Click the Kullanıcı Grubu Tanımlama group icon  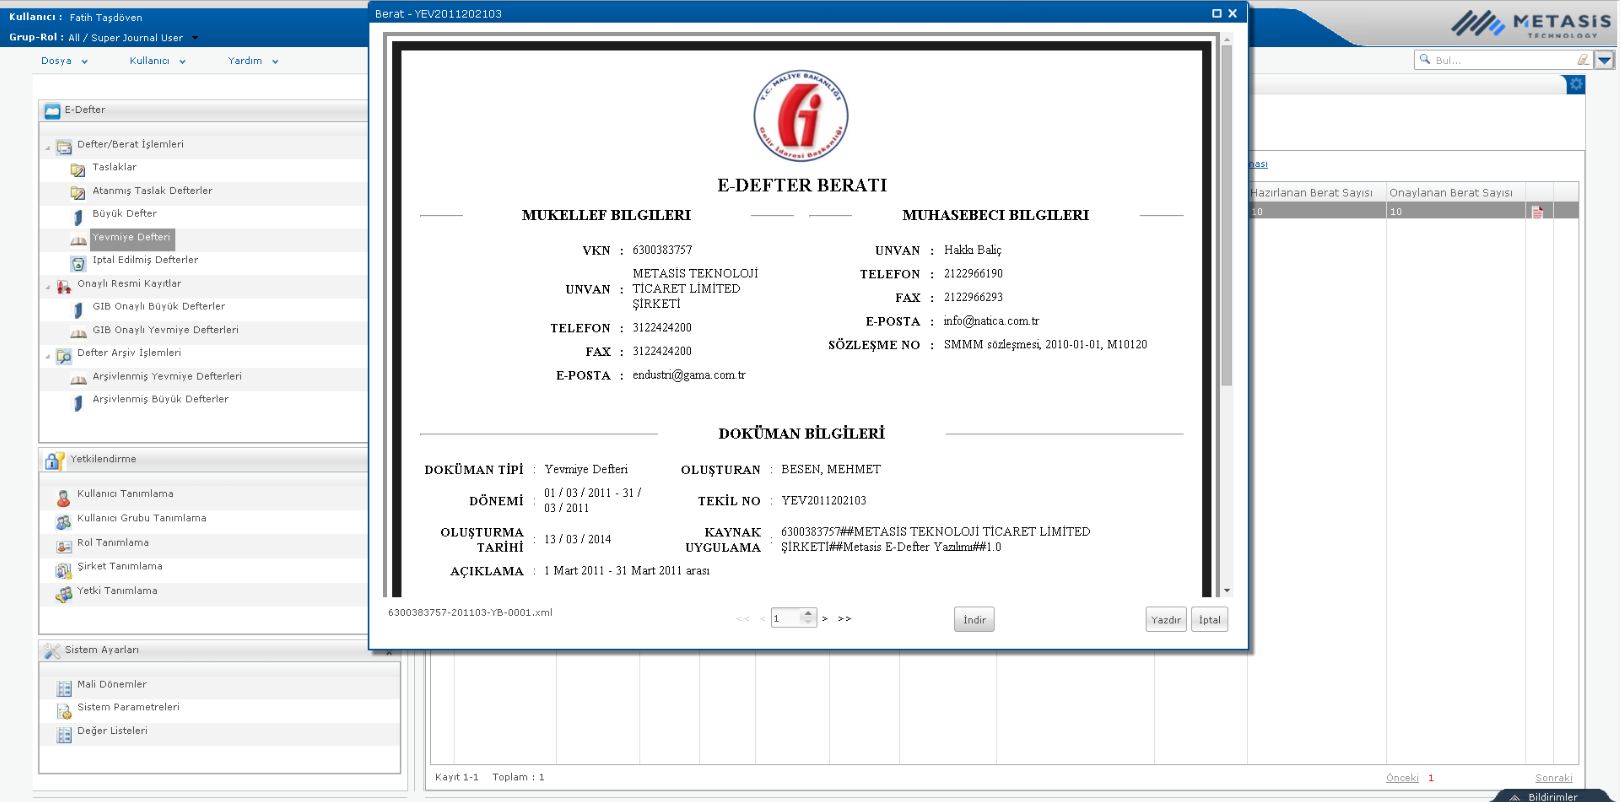tap(63, 521)
